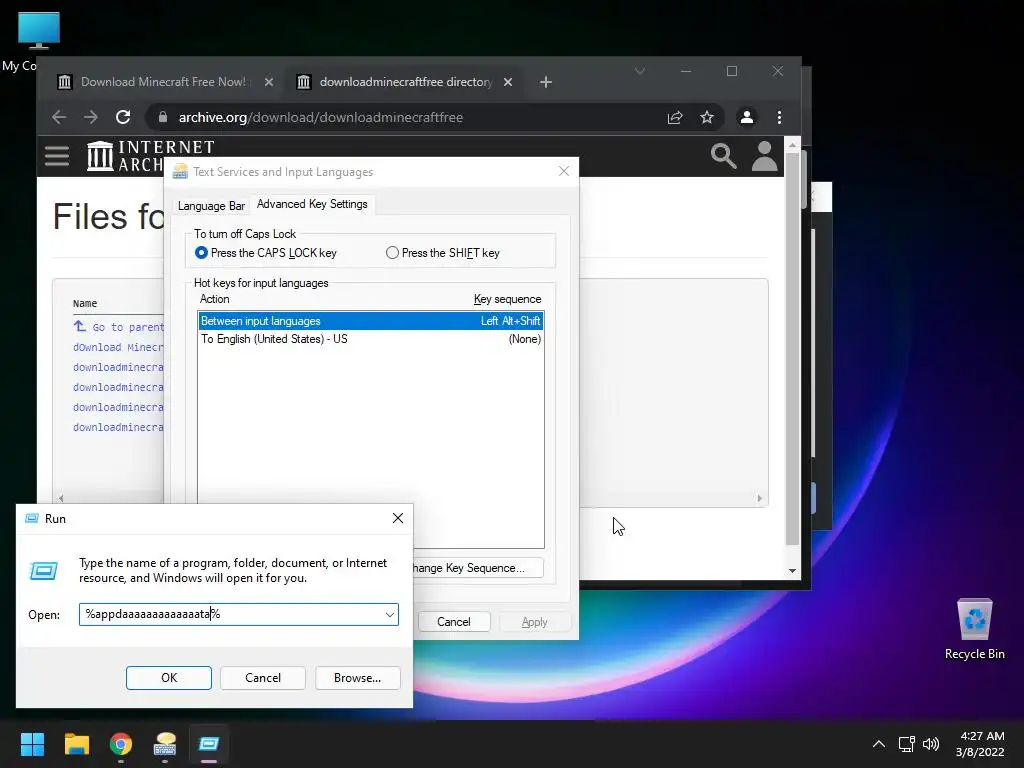Select the Advanced Key Settings tab
Image resolution: width=1024 pixels, height=768 pixels.
[312, 204]
